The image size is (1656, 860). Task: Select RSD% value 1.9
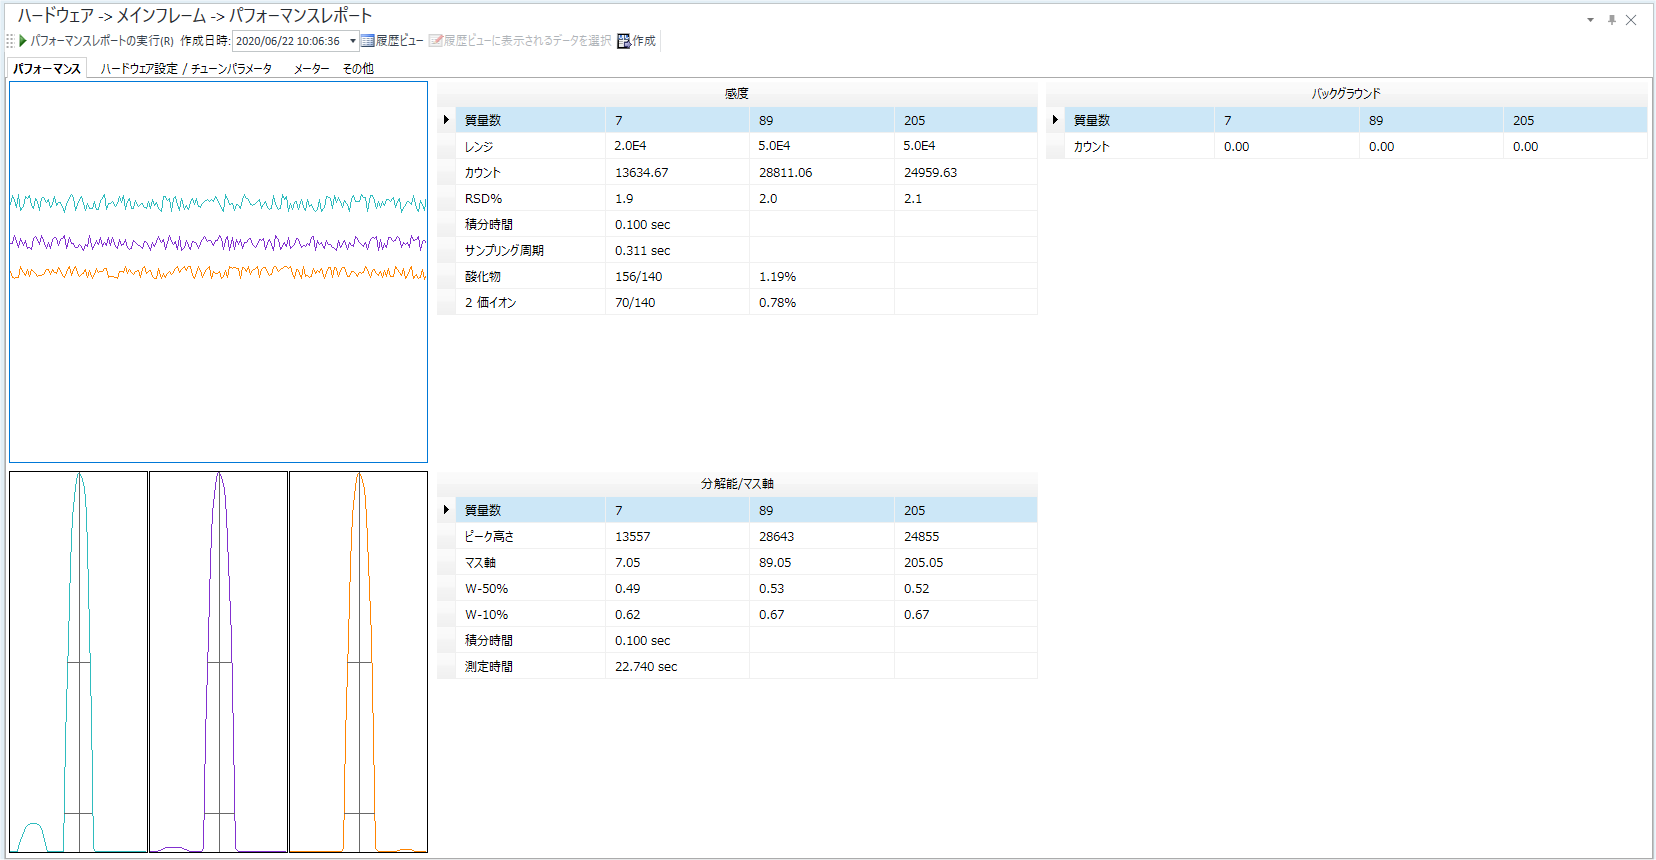click(x=677, y=198)
